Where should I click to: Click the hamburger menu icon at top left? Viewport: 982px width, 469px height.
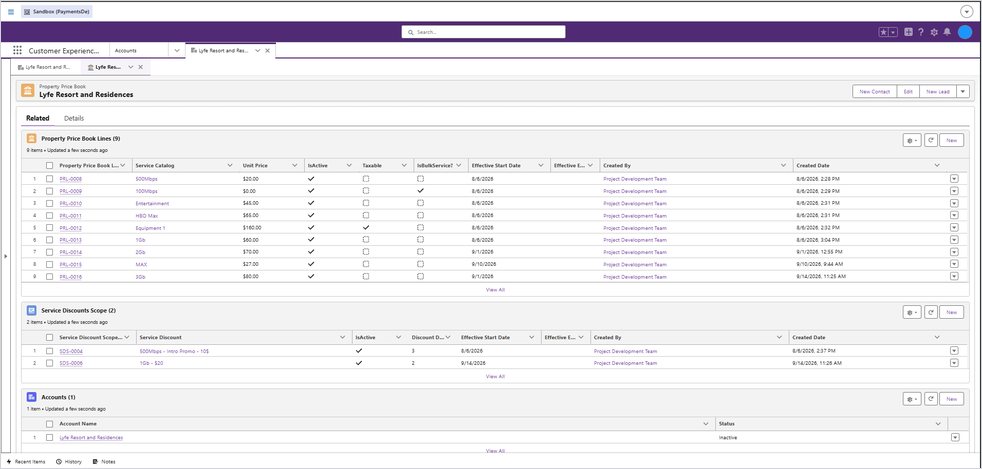coord(11,12)
